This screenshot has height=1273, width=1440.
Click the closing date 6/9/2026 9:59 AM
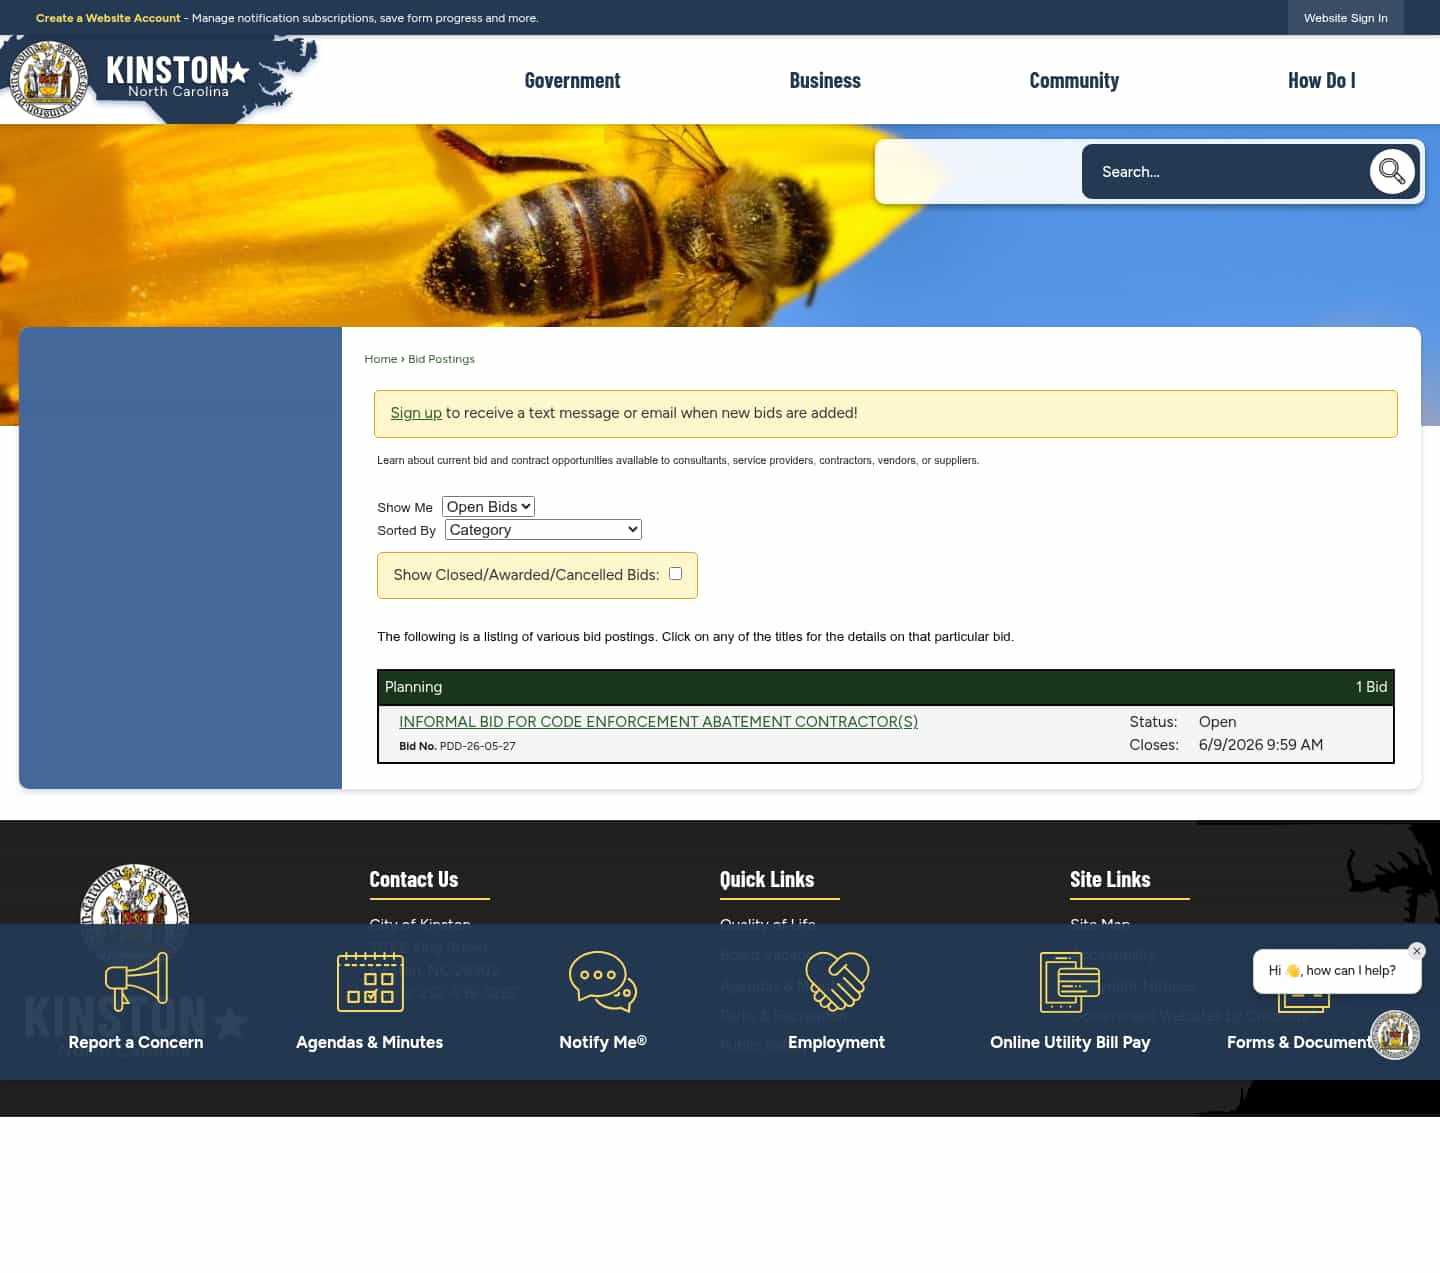coord(1261,745)
